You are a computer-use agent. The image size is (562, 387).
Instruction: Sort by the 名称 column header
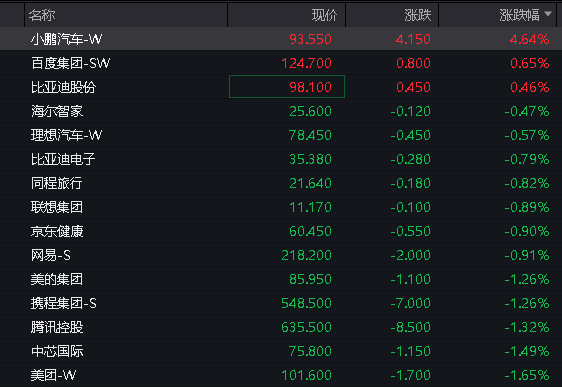click(126, 15)
